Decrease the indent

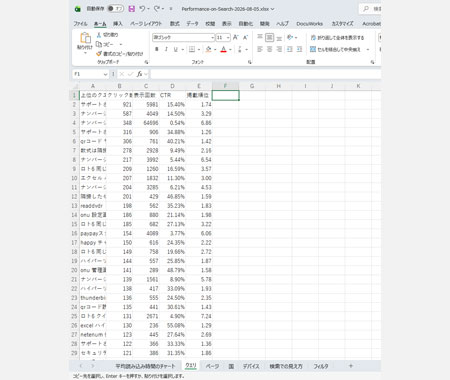(x=290, y=49)
